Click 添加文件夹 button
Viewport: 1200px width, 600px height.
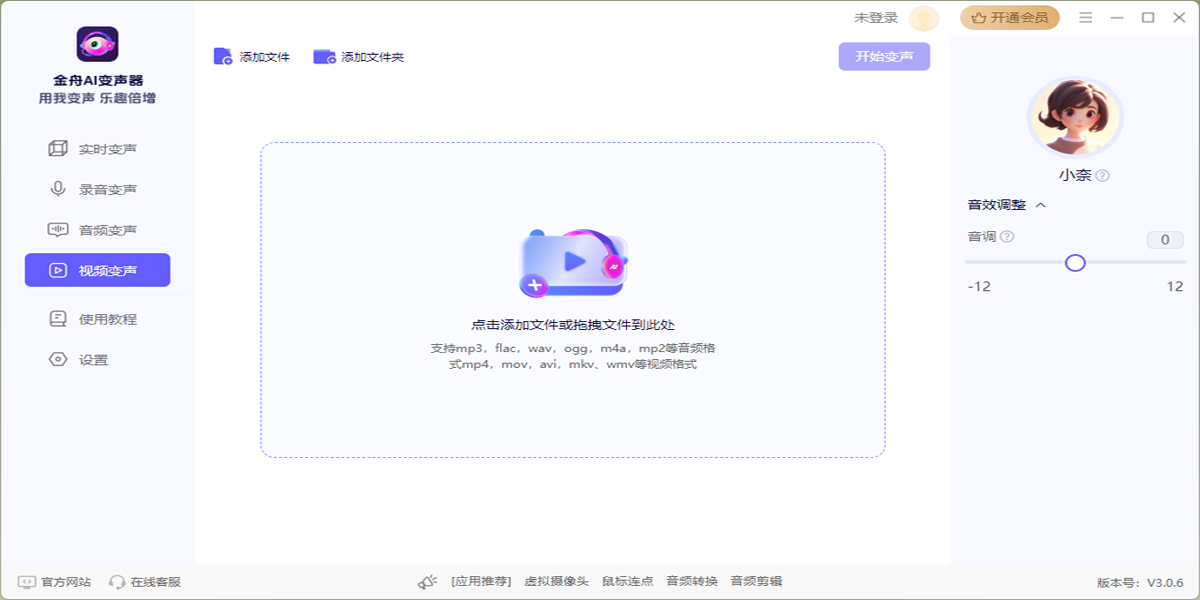tap(359, 57)
